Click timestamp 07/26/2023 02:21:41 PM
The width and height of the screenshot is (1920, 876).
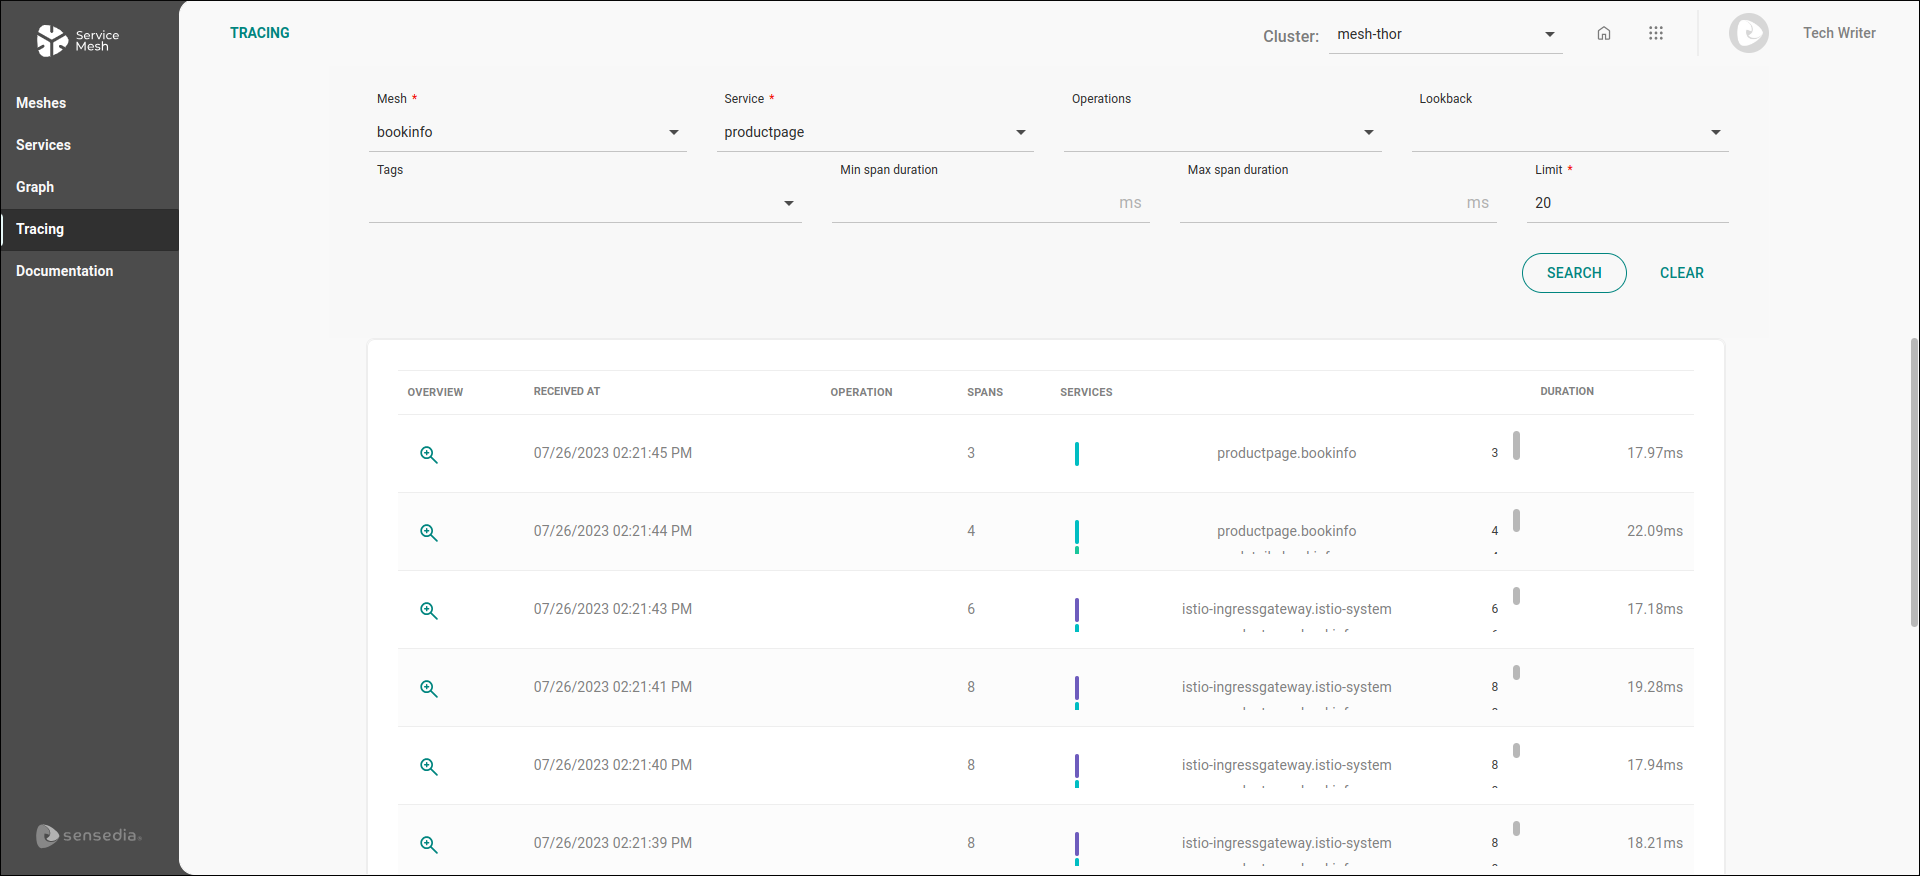pos(613,687)
